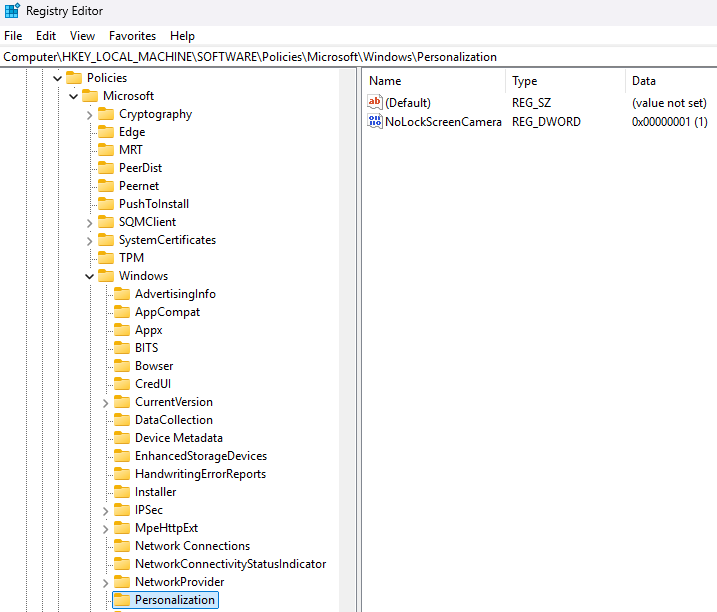Screen dimensions: 717x612
Task: Click the Cryptography folder icon
Action: 106,113
